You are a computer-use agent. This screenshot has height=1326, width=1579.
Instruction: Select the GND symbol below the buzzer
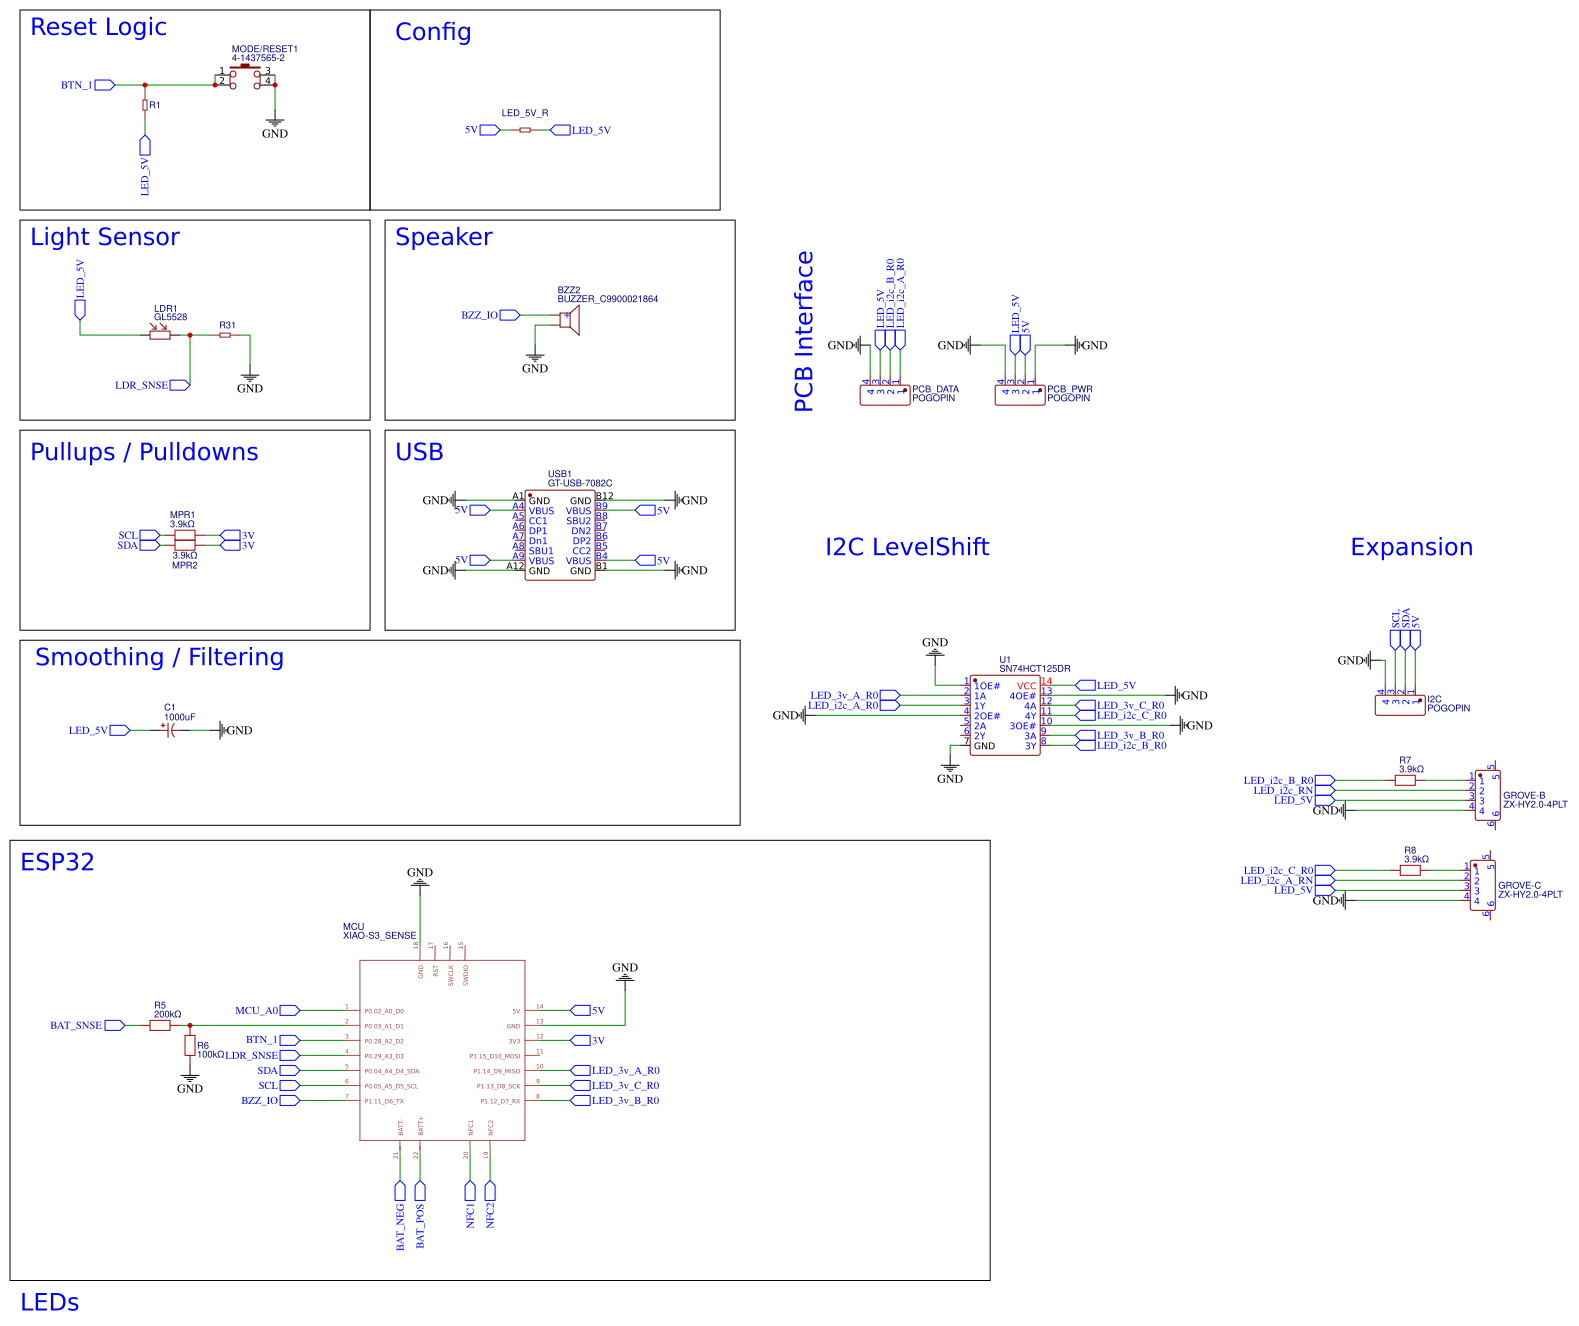point(535,362)
